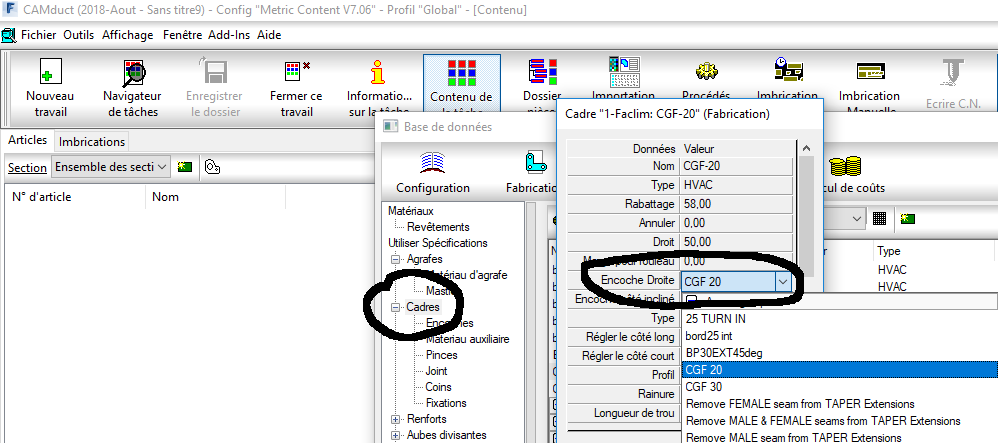The image size is (998, 443).
Task: Open the Procédés gear icon
Action: tap(706, 71)
